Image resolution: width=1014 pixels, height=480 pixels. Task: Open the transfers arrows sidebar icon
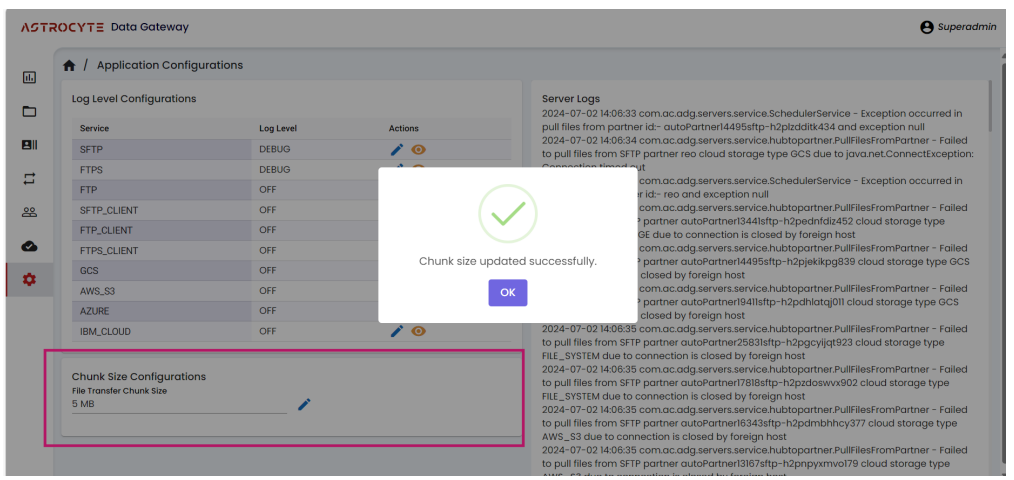tap(29, 179)
